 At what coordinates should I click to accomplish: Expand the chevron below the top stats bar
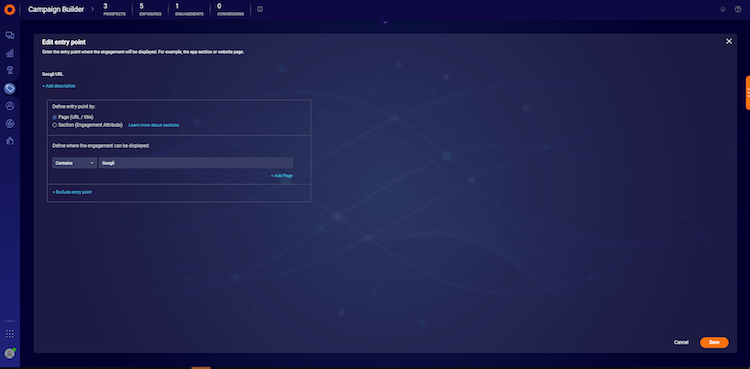point(386,22)
